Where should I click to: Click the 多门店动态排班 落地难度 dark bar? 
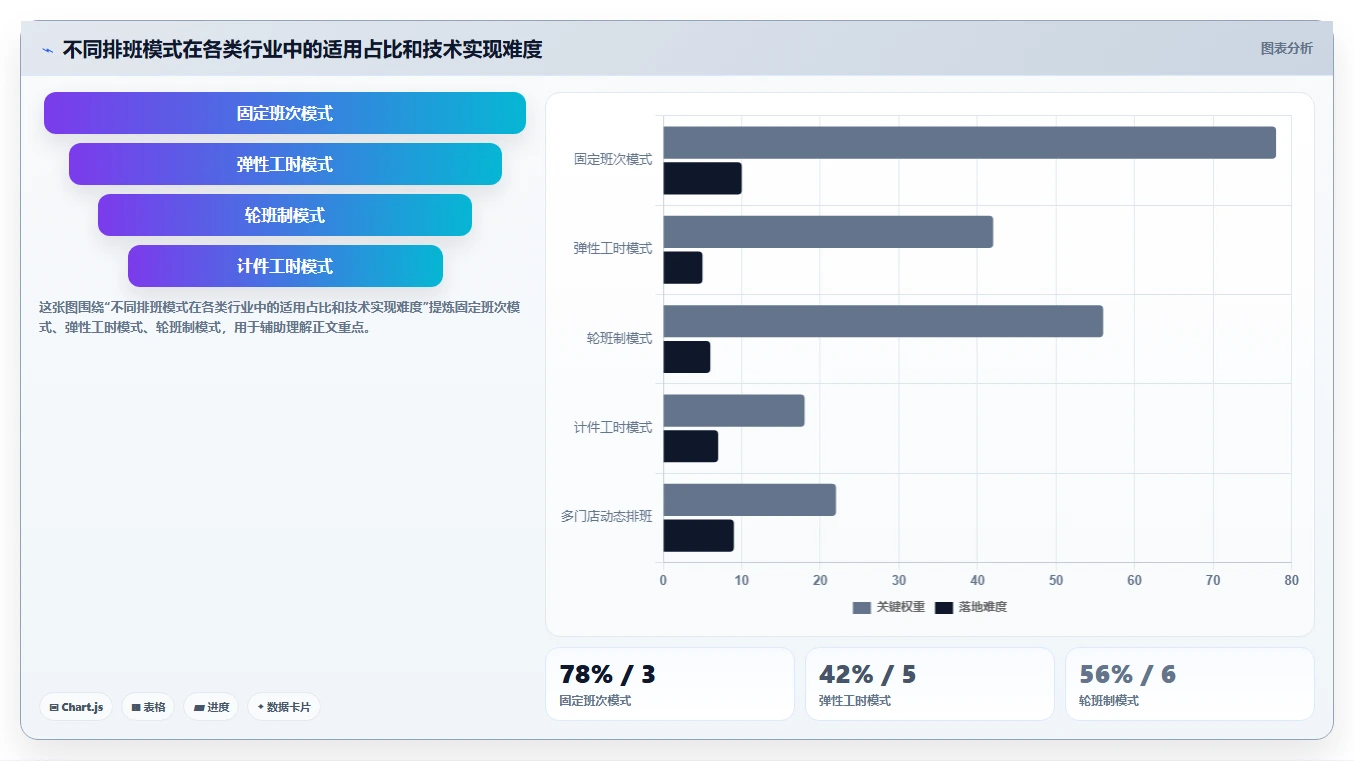(x=698, y=535)
